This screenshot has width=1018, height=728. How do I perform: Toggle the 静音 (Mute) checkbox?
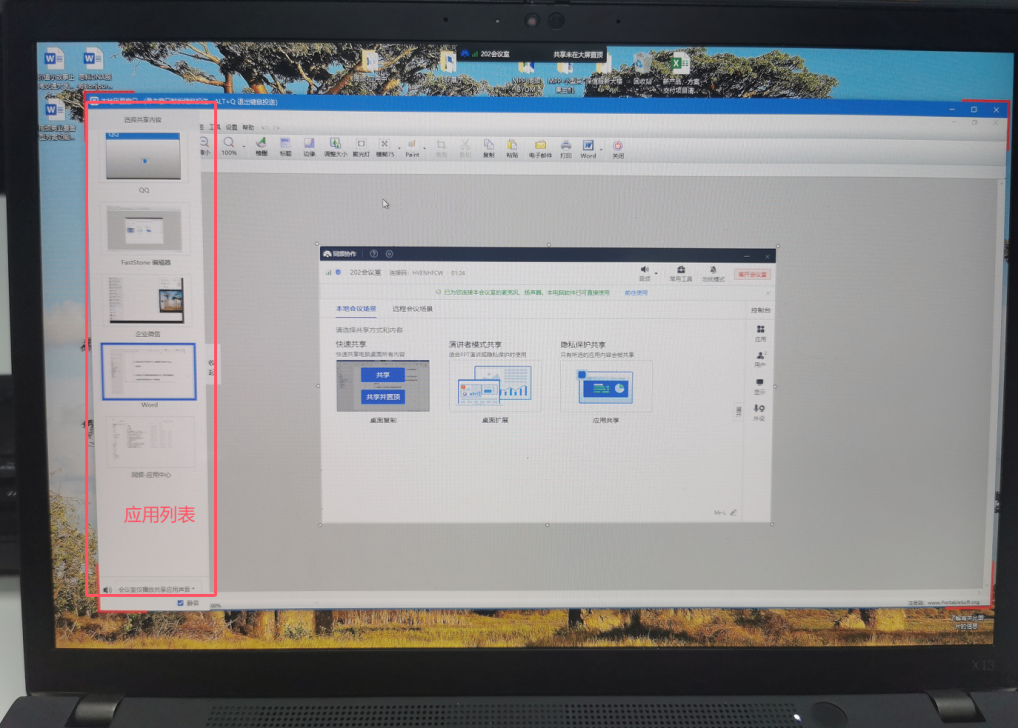(181, 603)
